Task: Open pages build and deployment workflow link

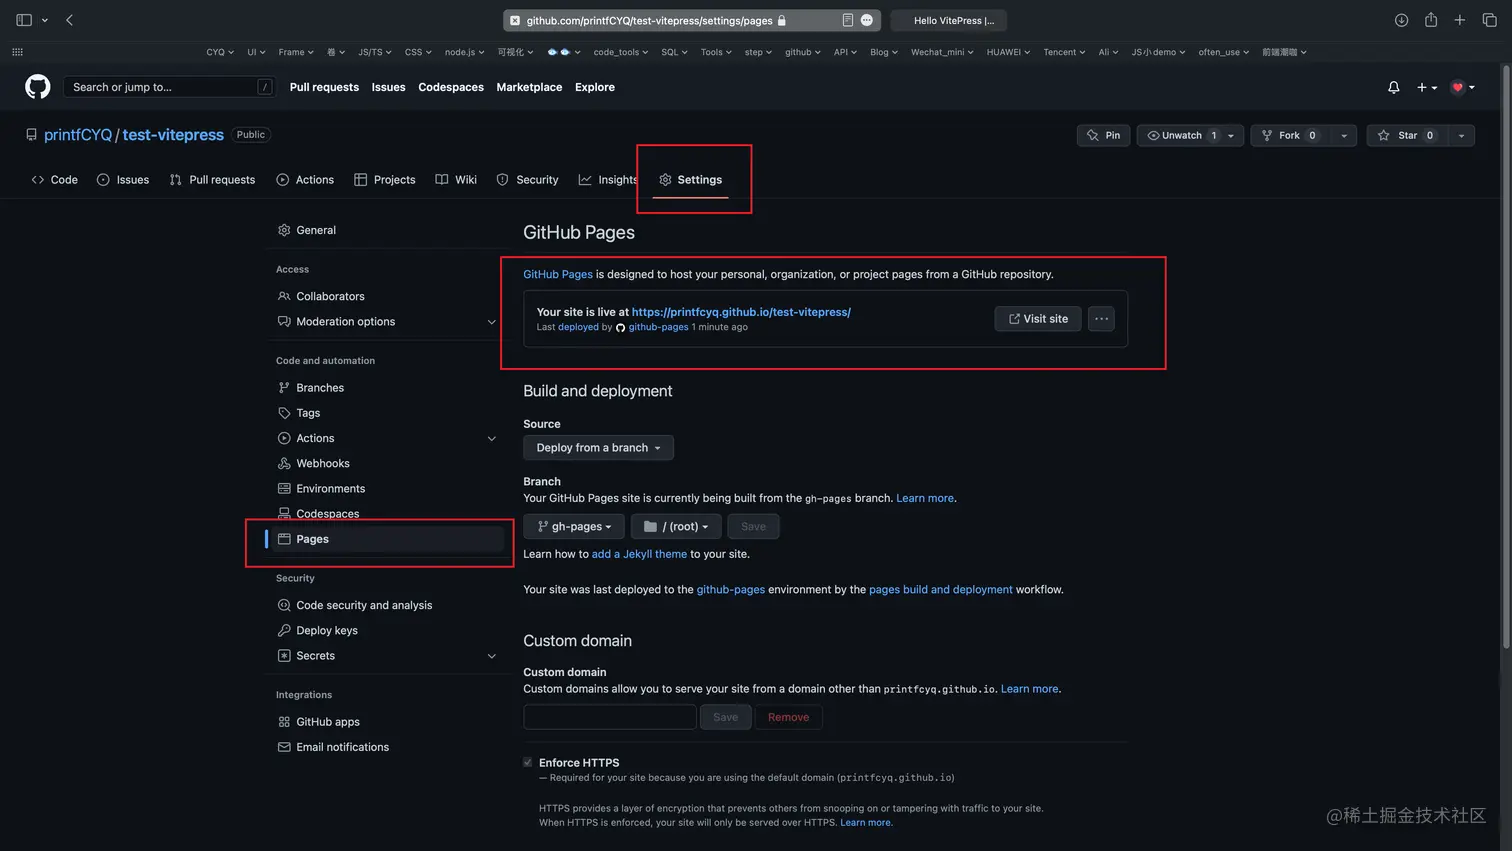Action: [x=940, y=590]
